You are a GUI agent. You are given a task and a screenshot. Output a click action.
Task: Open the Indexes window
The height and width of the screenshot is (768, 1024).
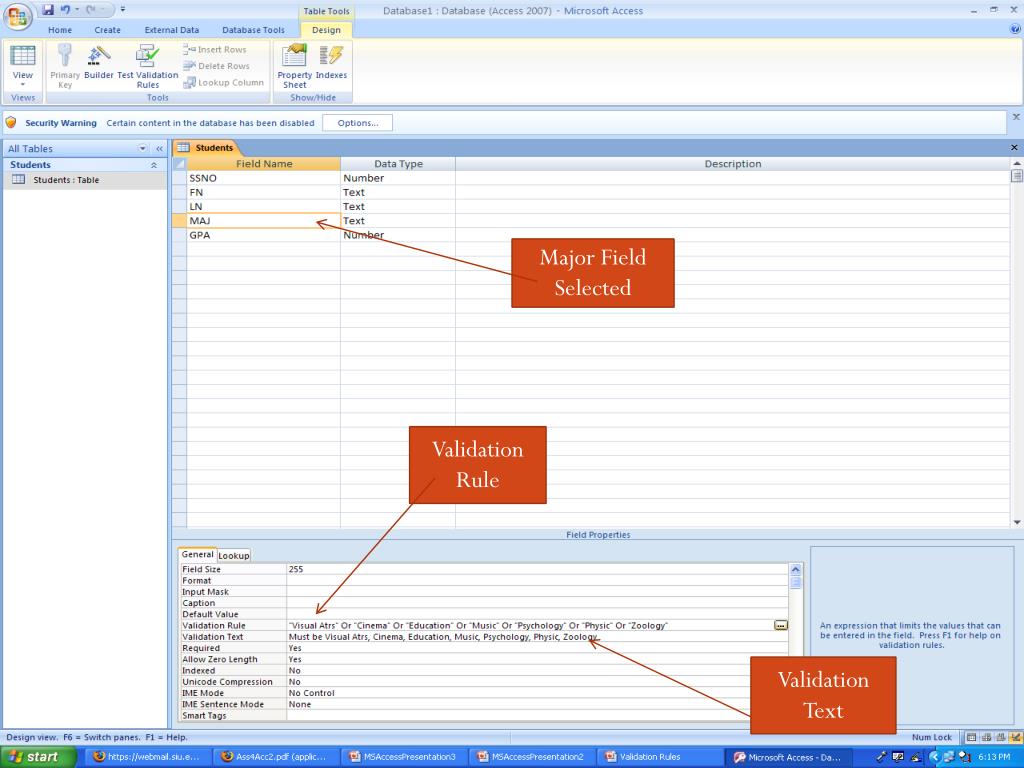click(332, 62)
